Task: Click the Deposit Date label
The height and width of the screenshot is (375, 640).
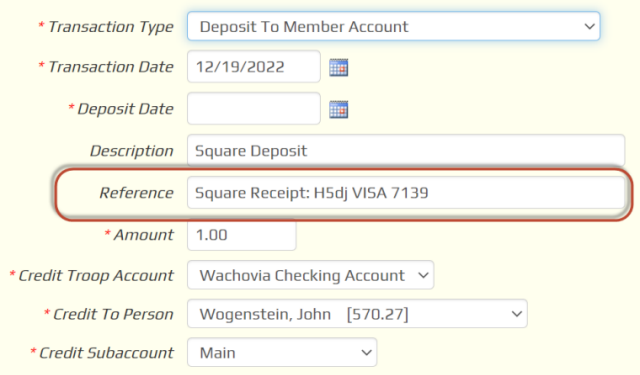Action: pyautogui.click(x=125, y=109)
